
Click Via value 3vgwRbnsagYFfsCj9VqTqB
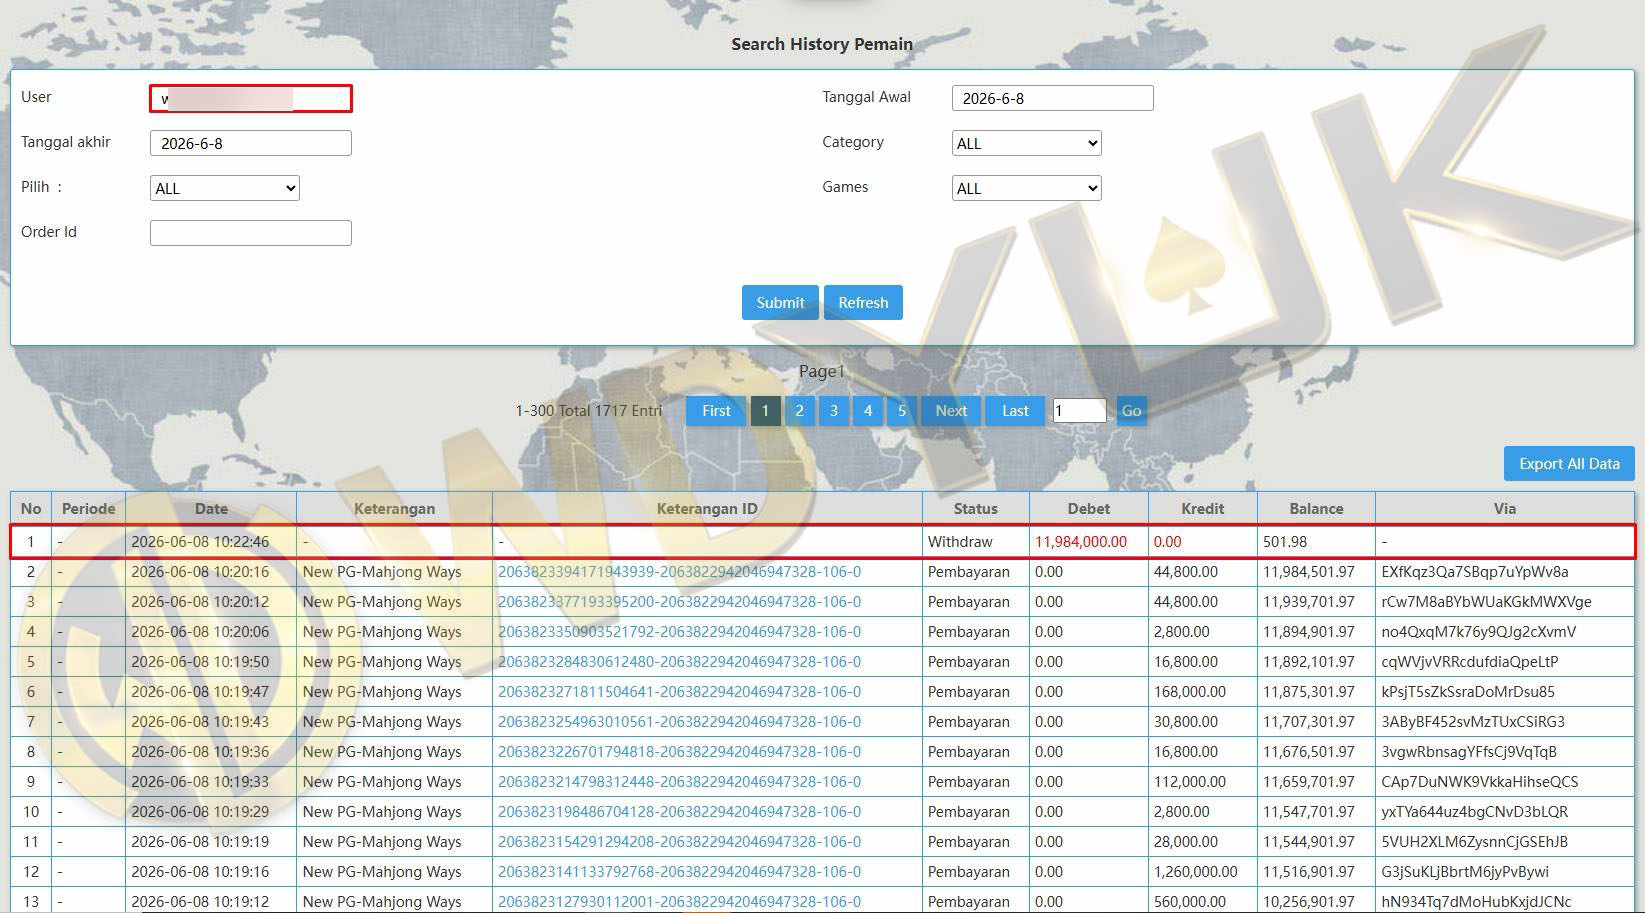[x=1469, y=752]
